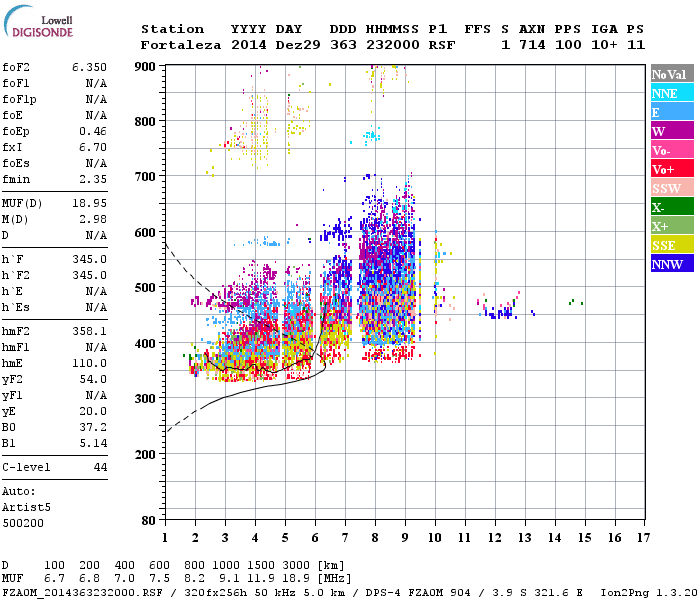This screenshot has height=600, width=700.
Task: Click the h`F value 345.0
Action: (x=89, y=259)
